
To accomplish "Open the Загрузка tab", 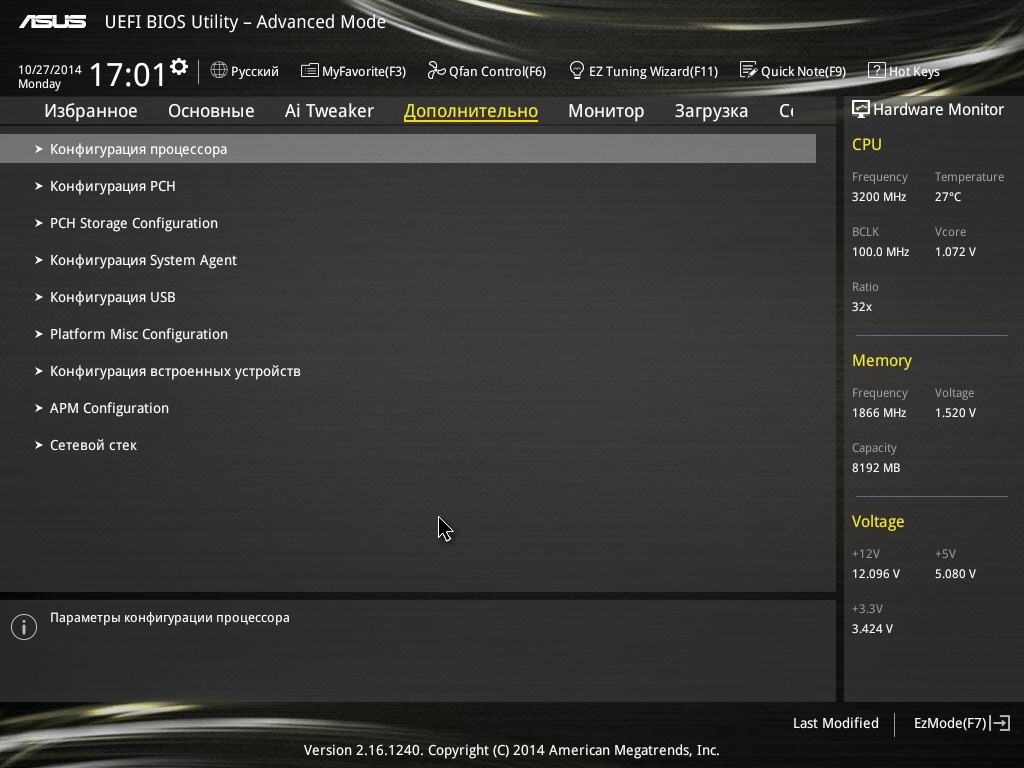I will coord(711,111).
